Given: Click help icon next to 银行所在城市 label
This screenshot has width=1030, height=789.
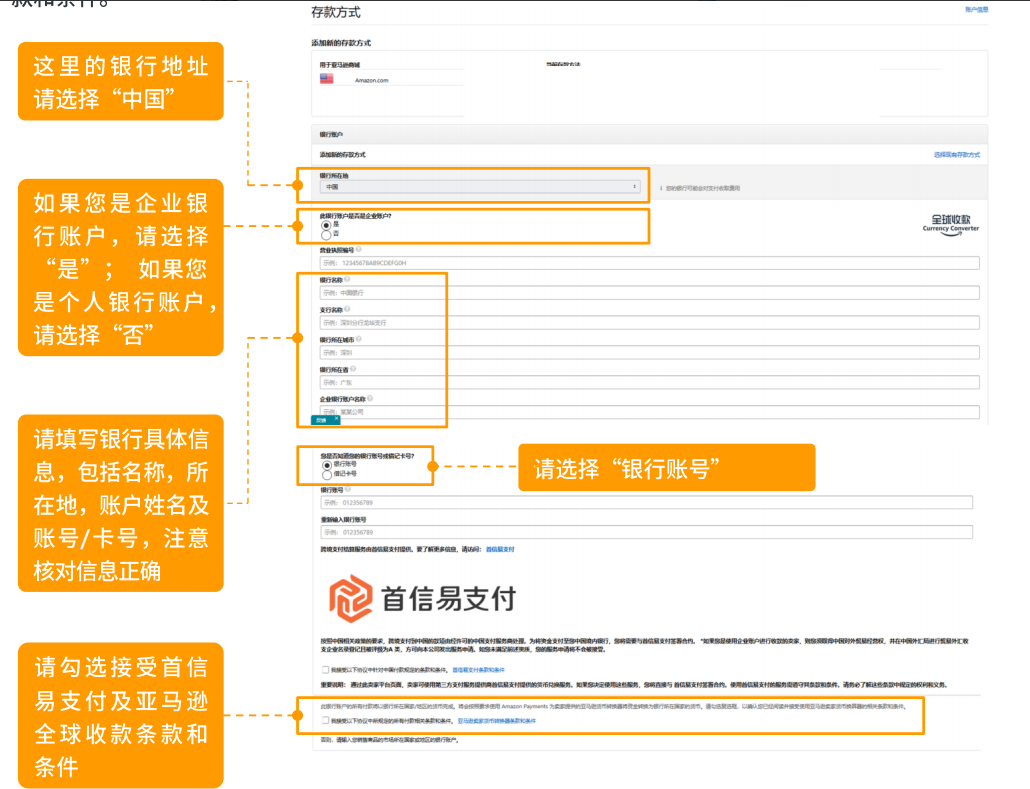Looking at the screenshot, I should tap(358, 340).
